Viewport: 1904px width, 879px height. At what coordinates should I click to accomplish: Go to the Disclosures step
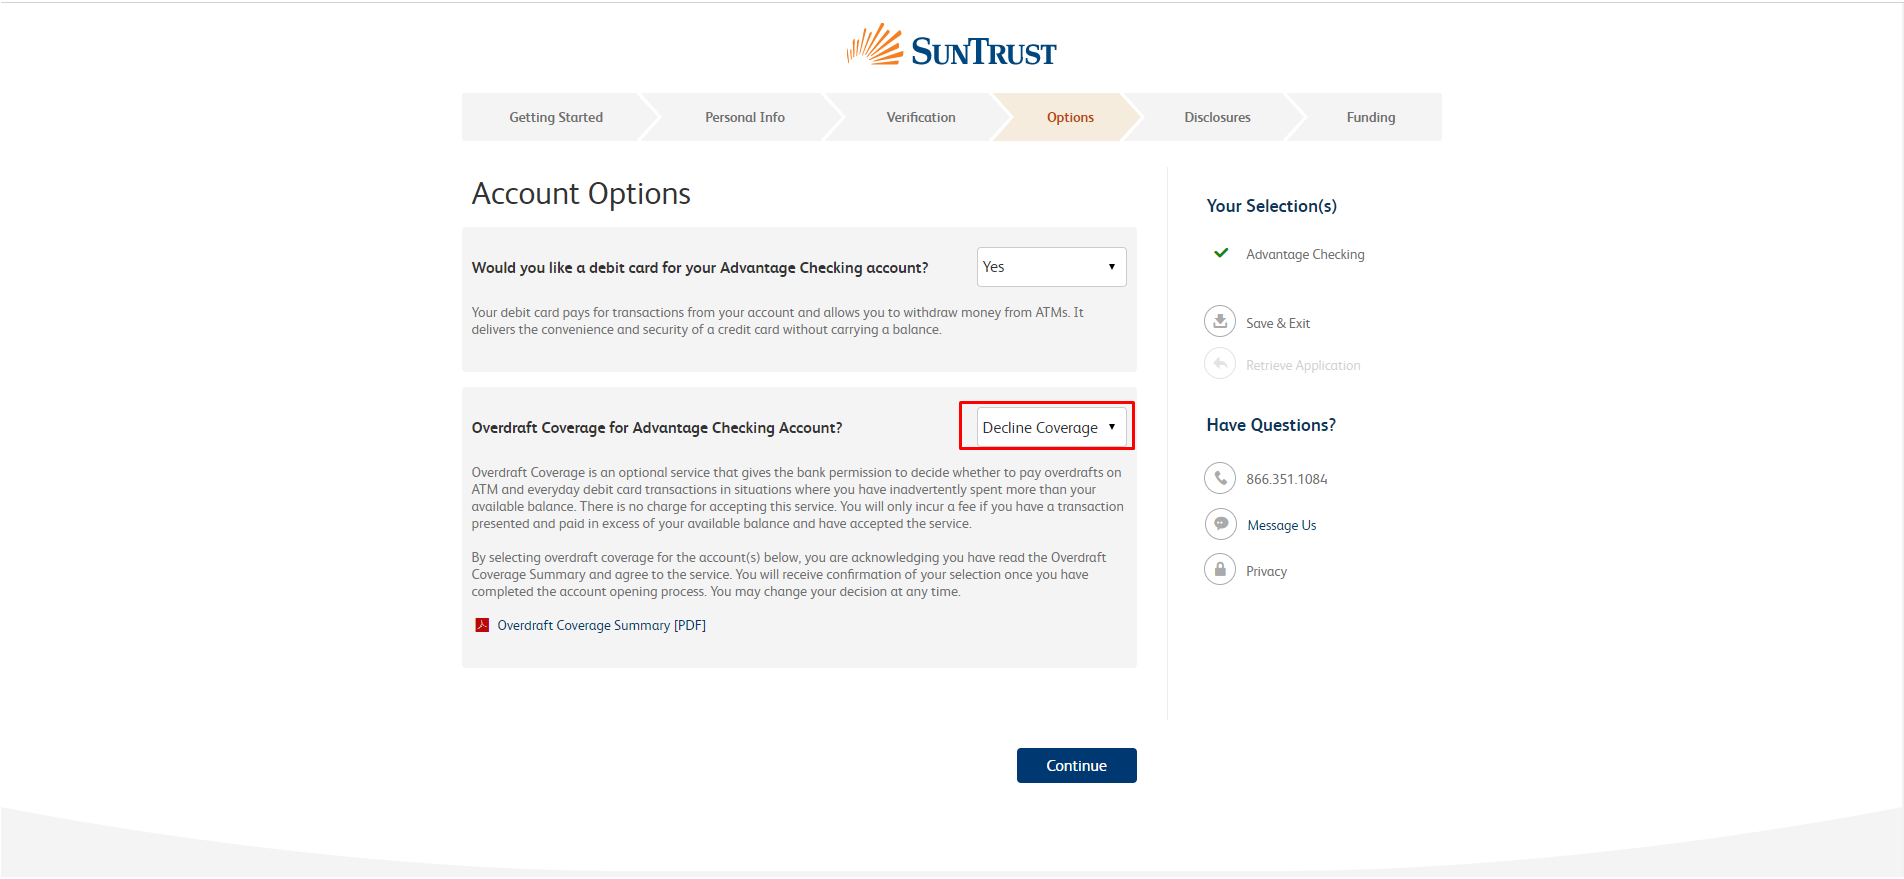pyautogui.click(x=1217, y=117)
